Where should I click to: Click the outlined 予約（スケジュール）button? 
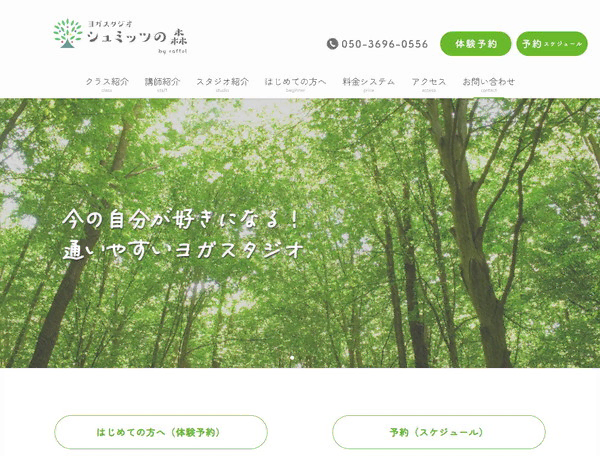click(439, 432)
